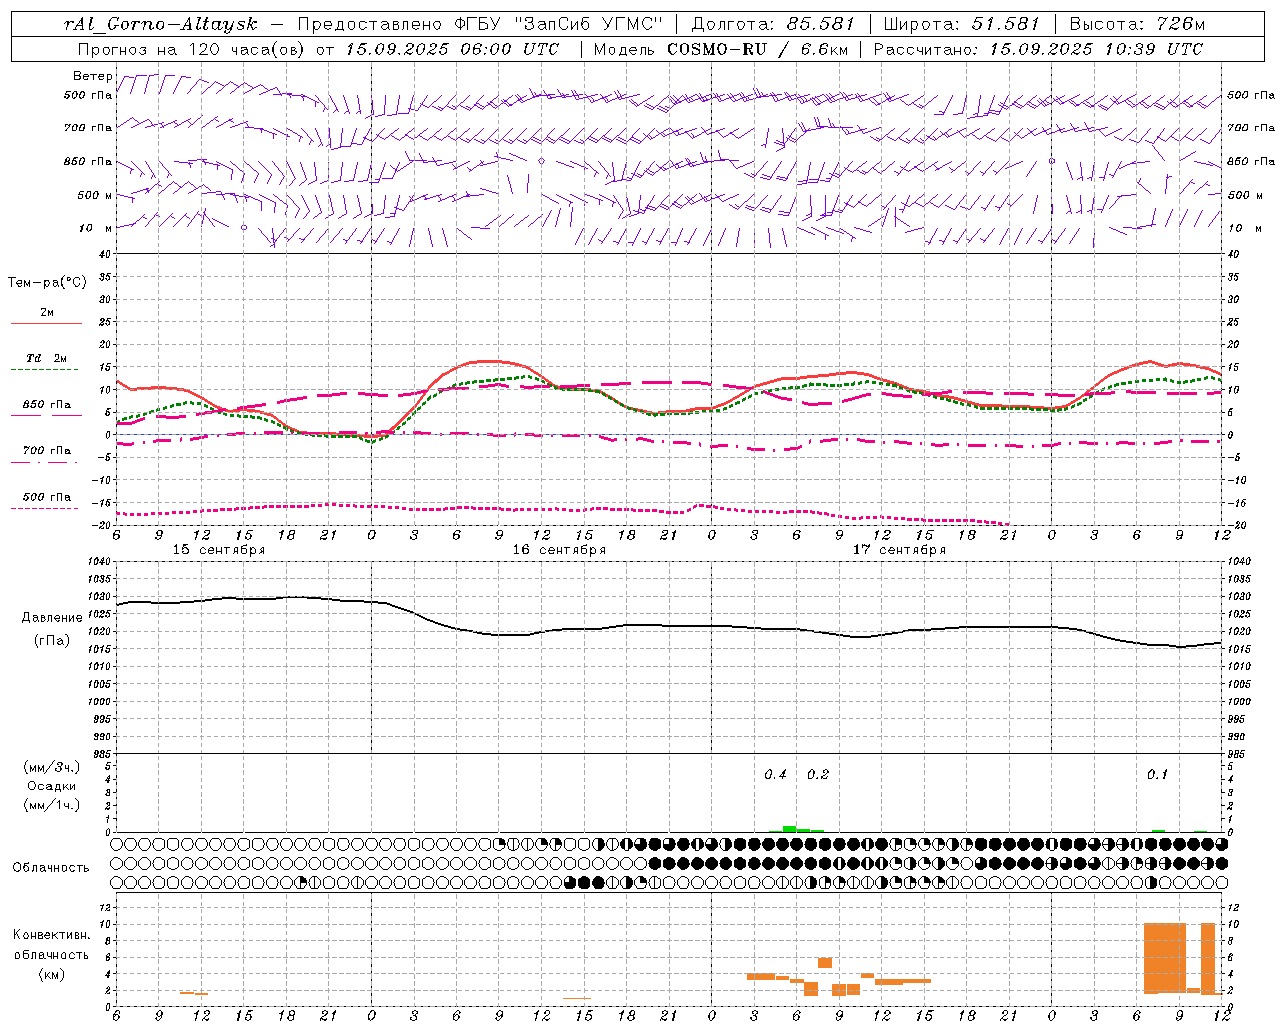Click the '2м' solid red legend line
This screenshot has height=1024, width=1280.
46,323
